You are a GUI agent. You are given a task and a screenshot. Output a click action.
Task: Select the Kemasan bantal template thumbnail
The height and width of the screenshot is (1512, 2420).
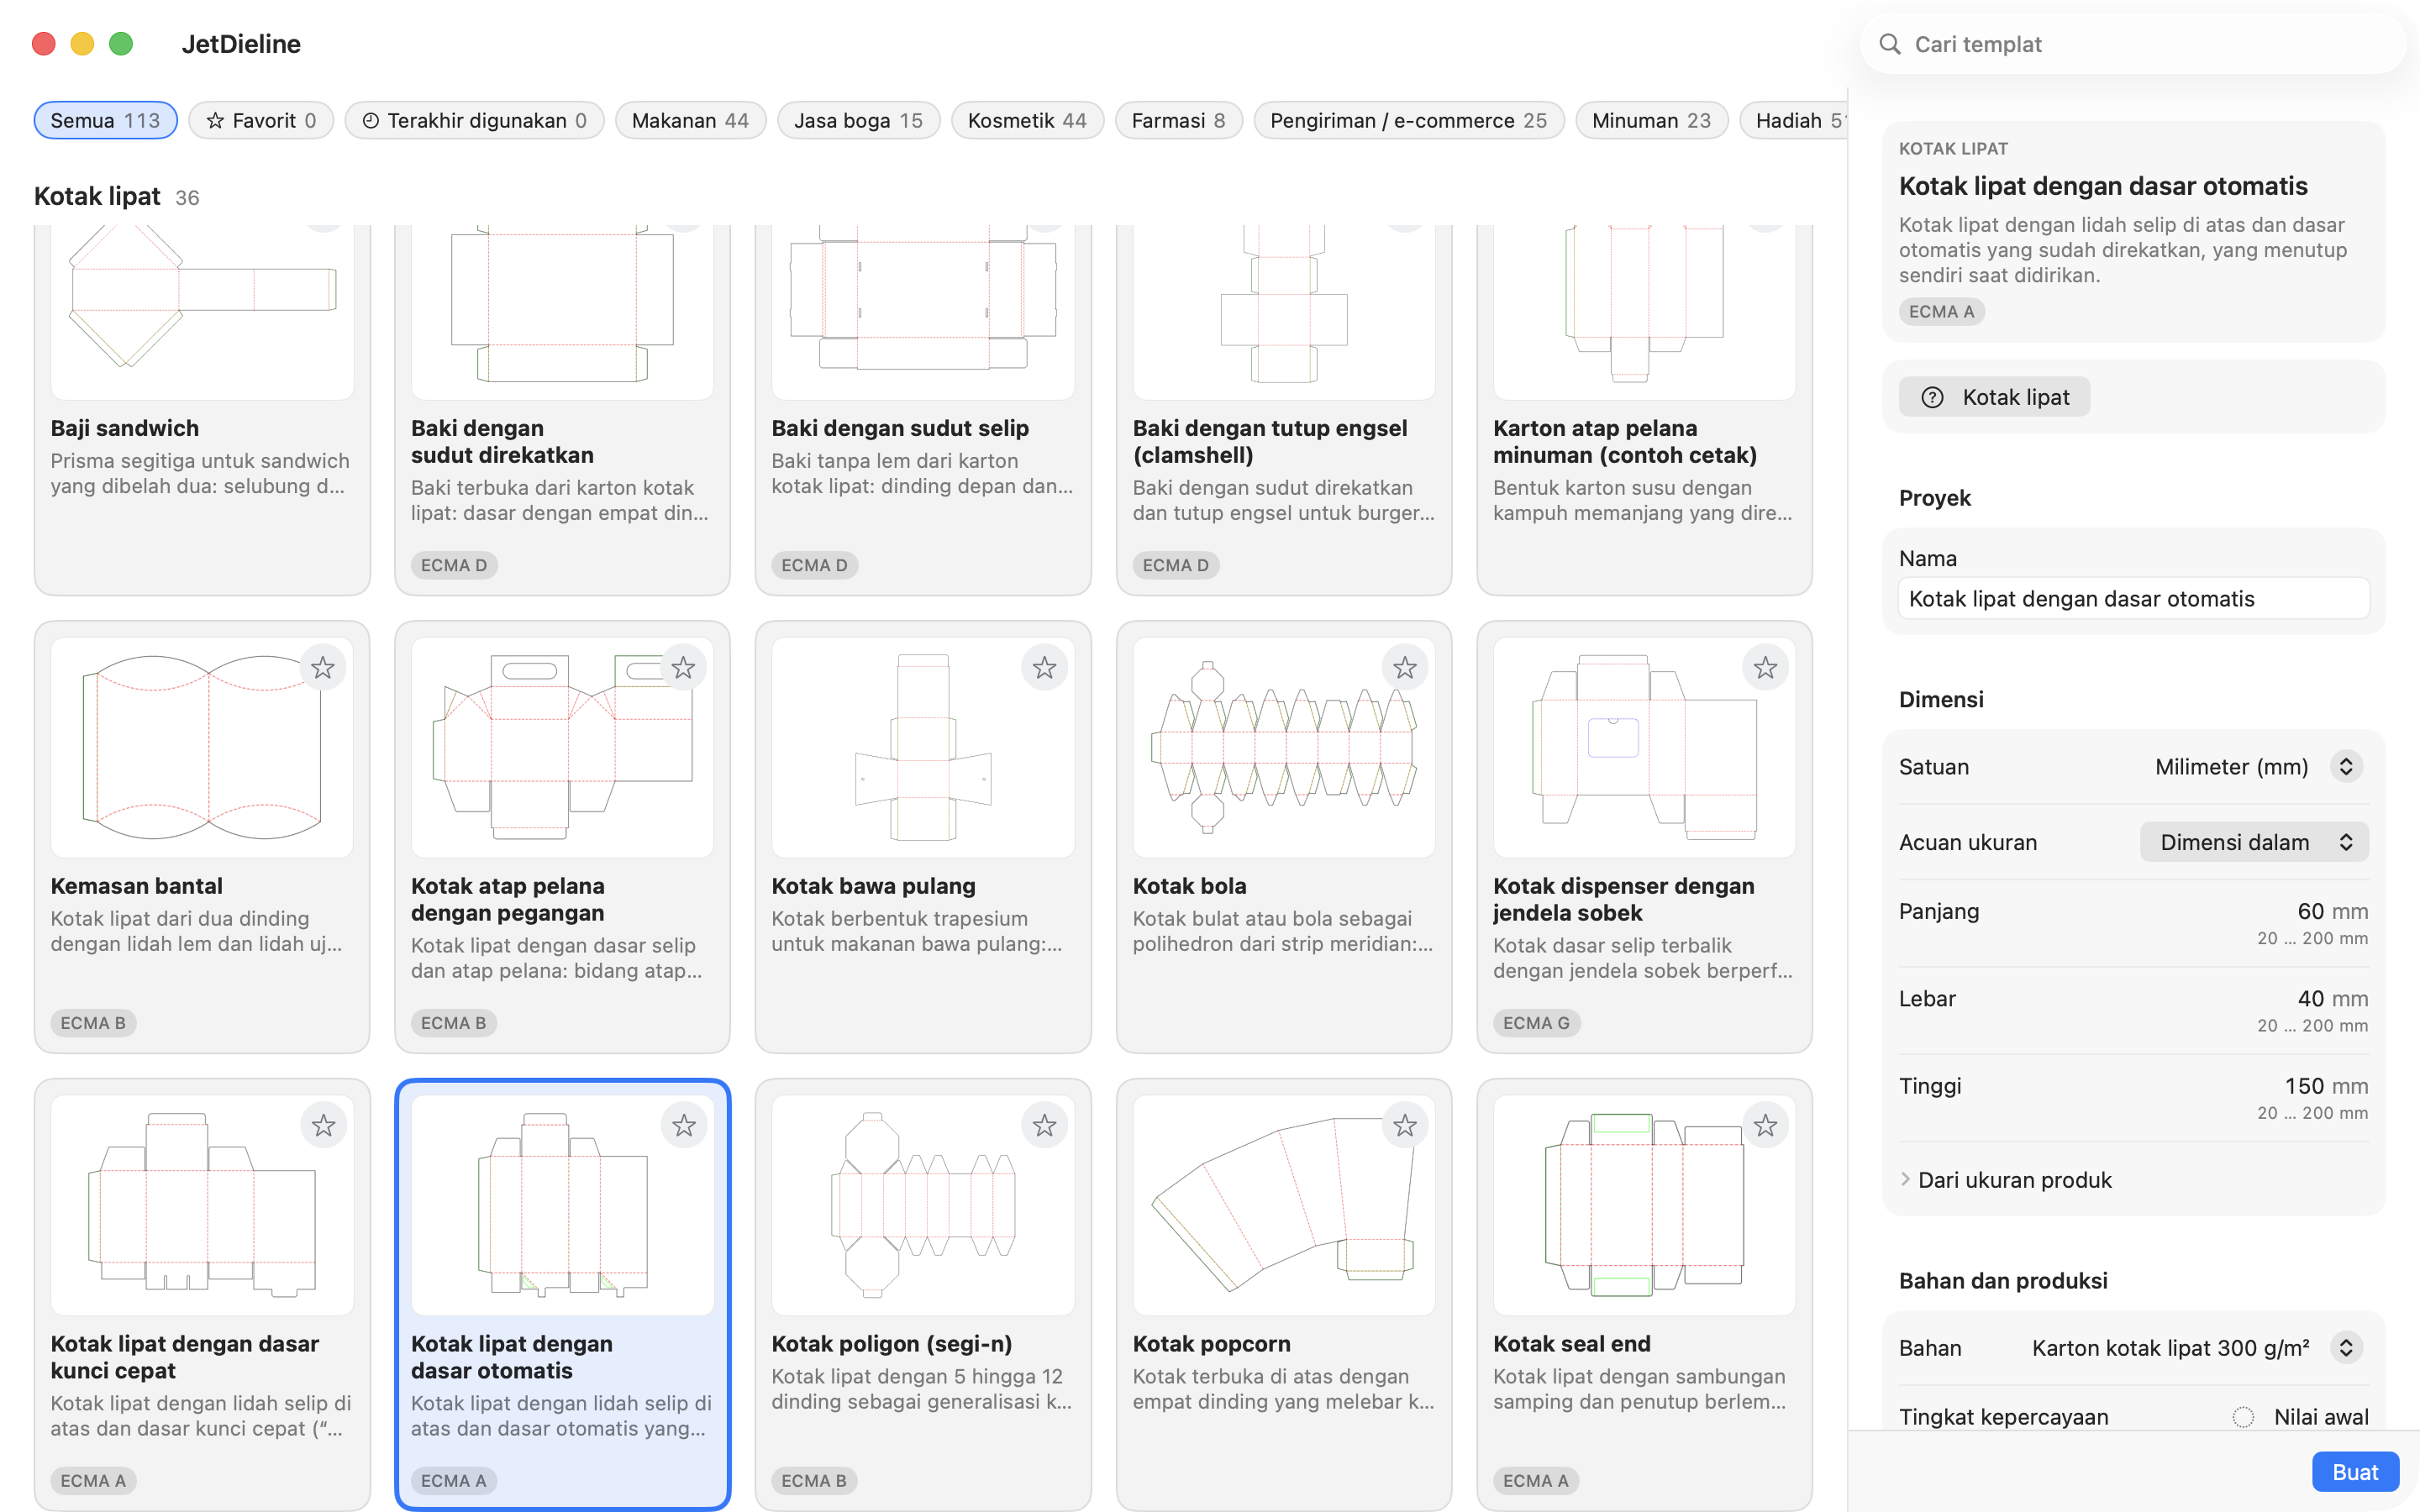[202, 747]
